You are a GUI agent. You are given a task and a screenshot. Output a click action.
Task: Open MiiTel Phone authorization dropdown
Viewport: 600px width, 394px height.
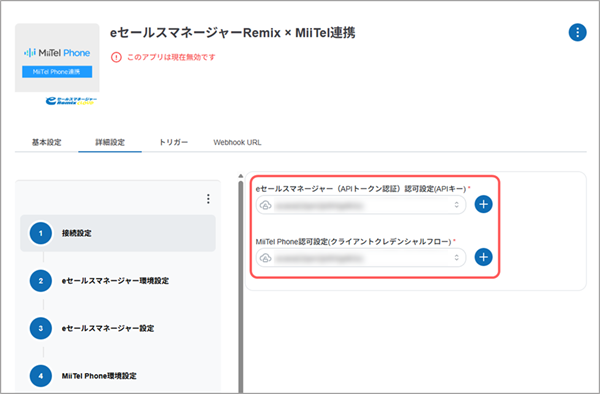click(x=361, y=258)
